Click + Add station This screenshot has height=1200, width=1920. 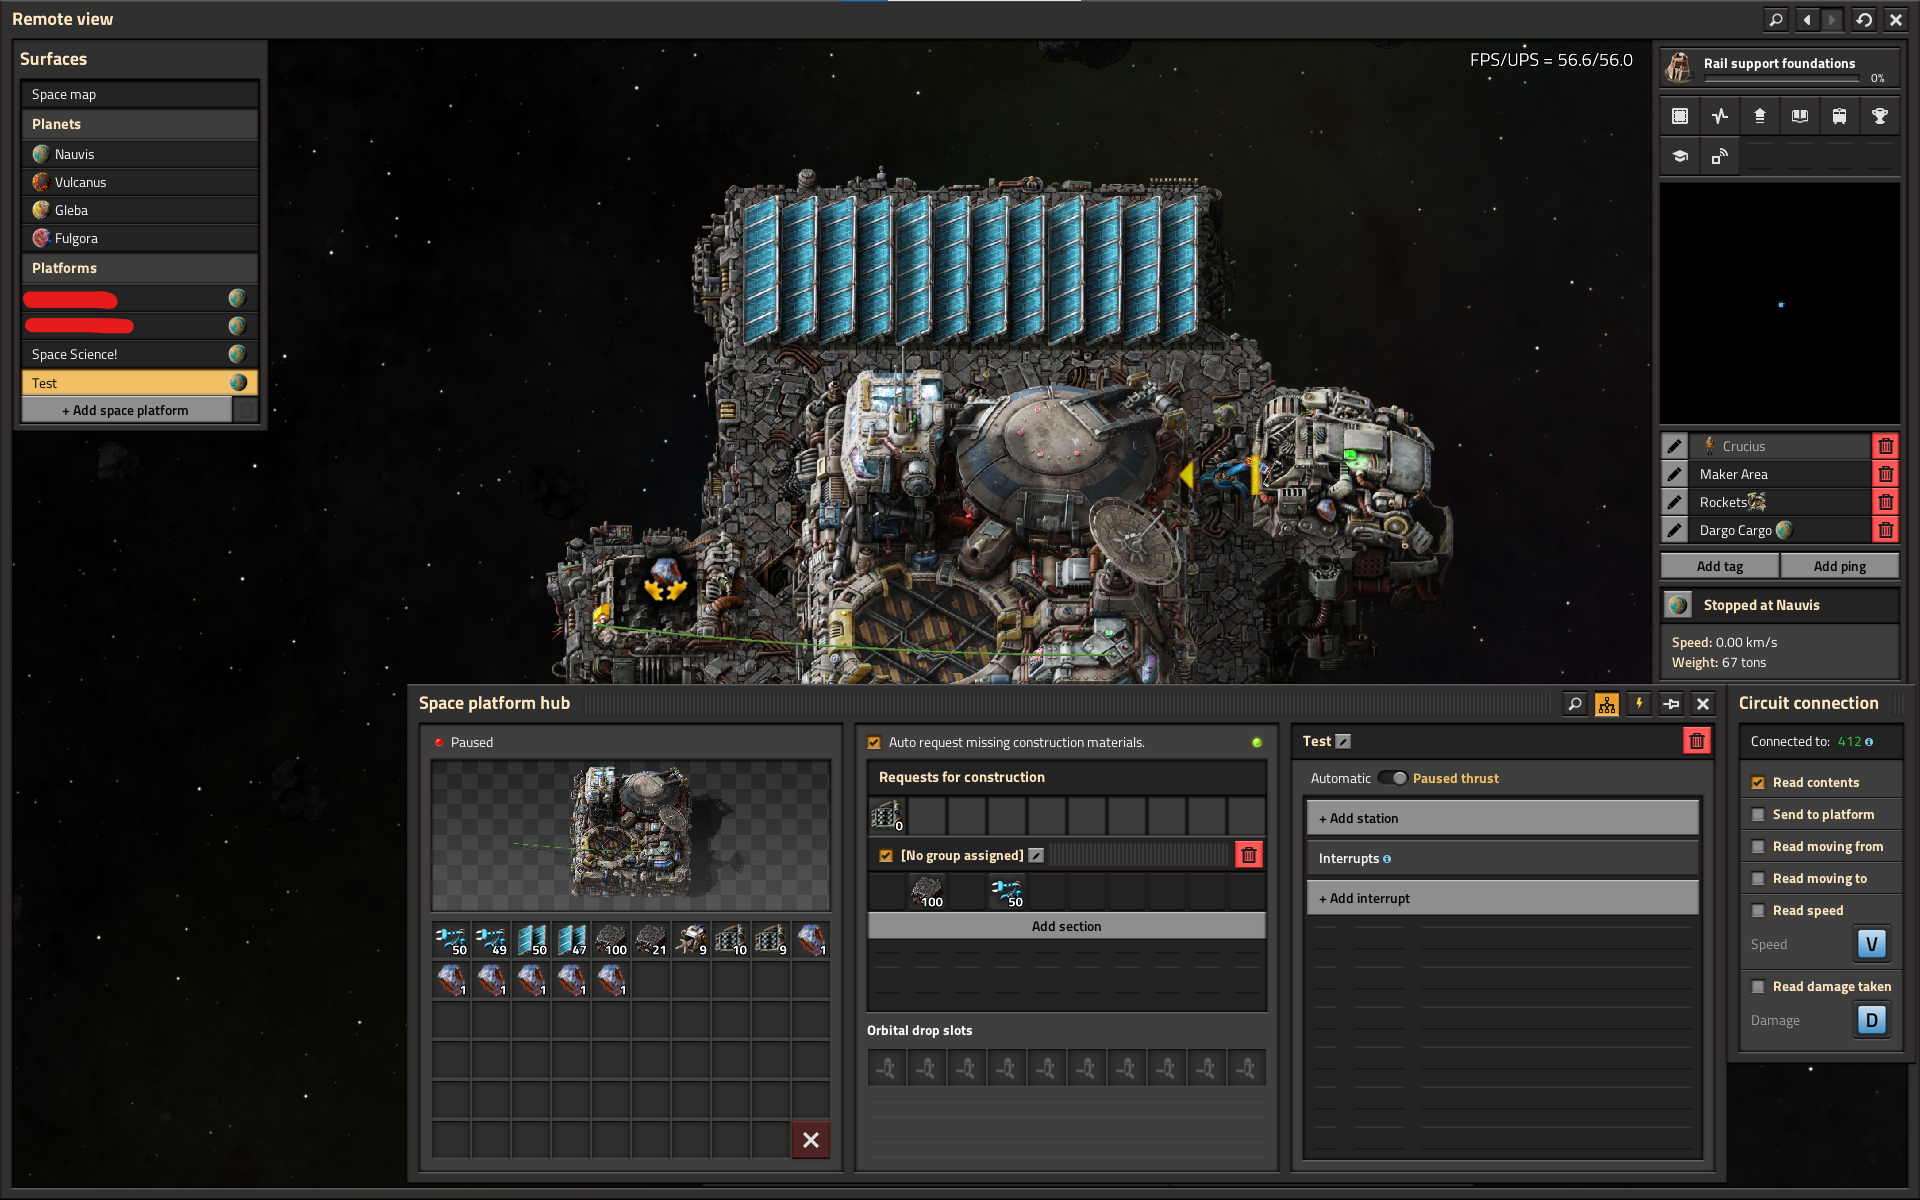click(1502, 818)
